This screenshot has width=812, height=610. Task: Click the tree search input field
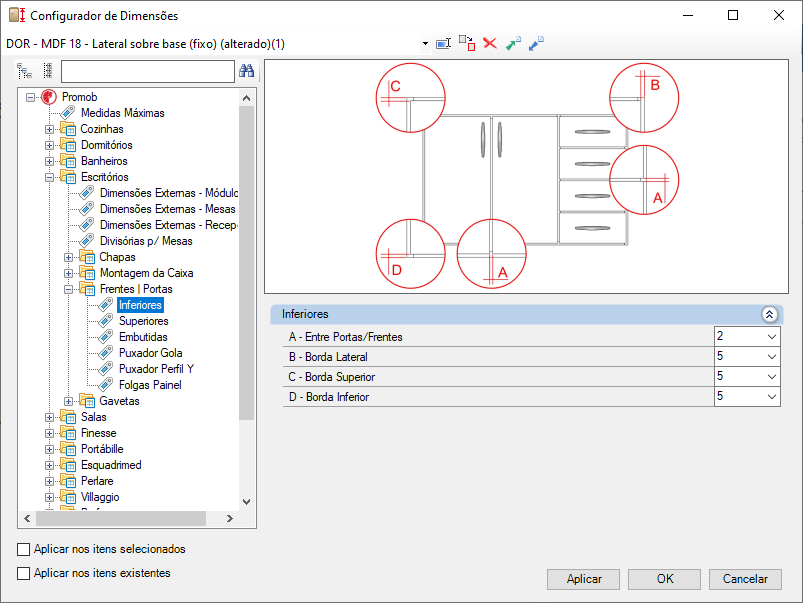coord(148,71)
